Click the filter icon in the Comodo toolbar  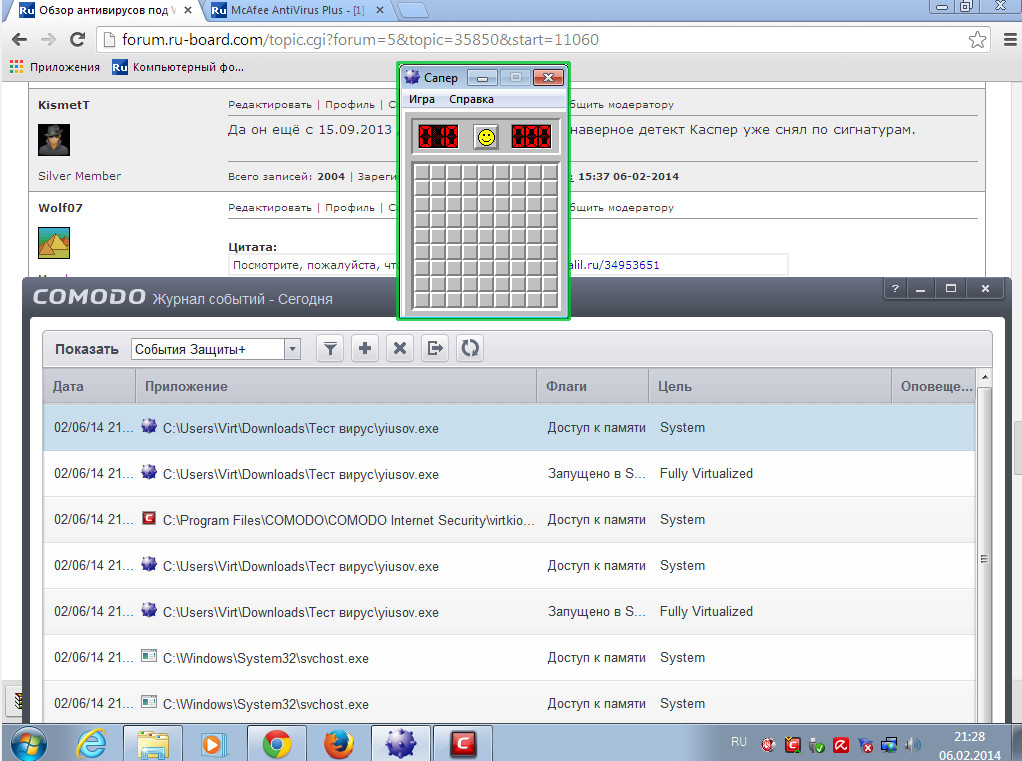331,348
